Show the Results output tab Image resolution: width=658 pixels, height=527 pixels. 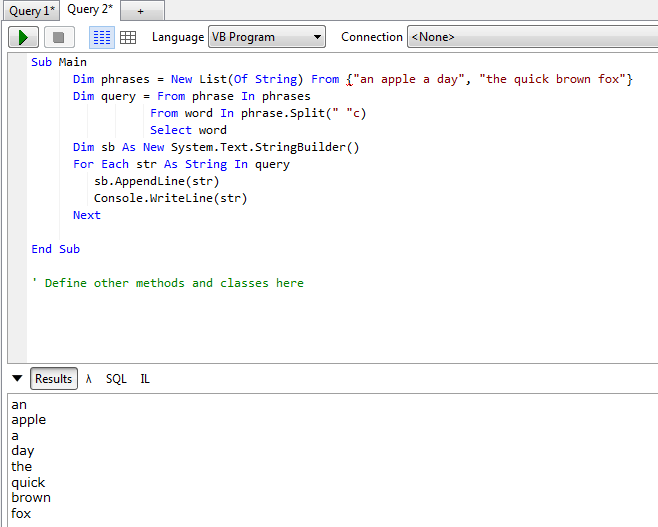pos(54,379)
